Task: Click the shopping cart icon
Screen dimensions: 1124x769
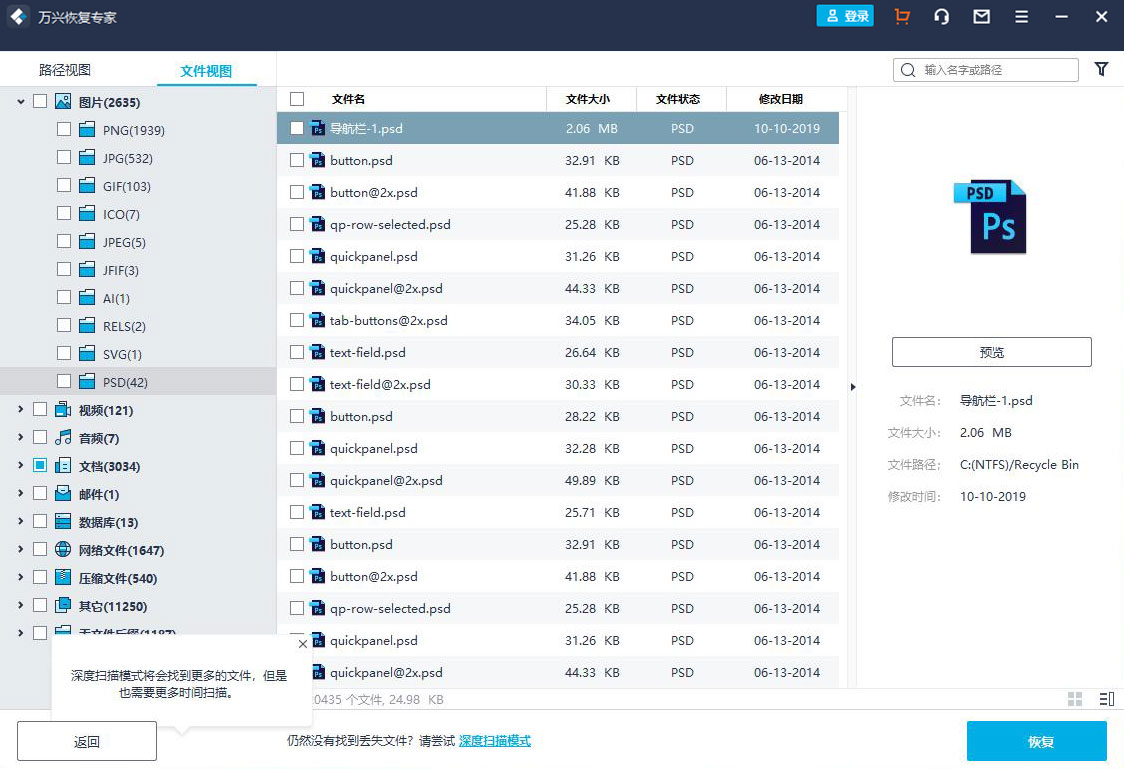Action: [x=903, y=17]
